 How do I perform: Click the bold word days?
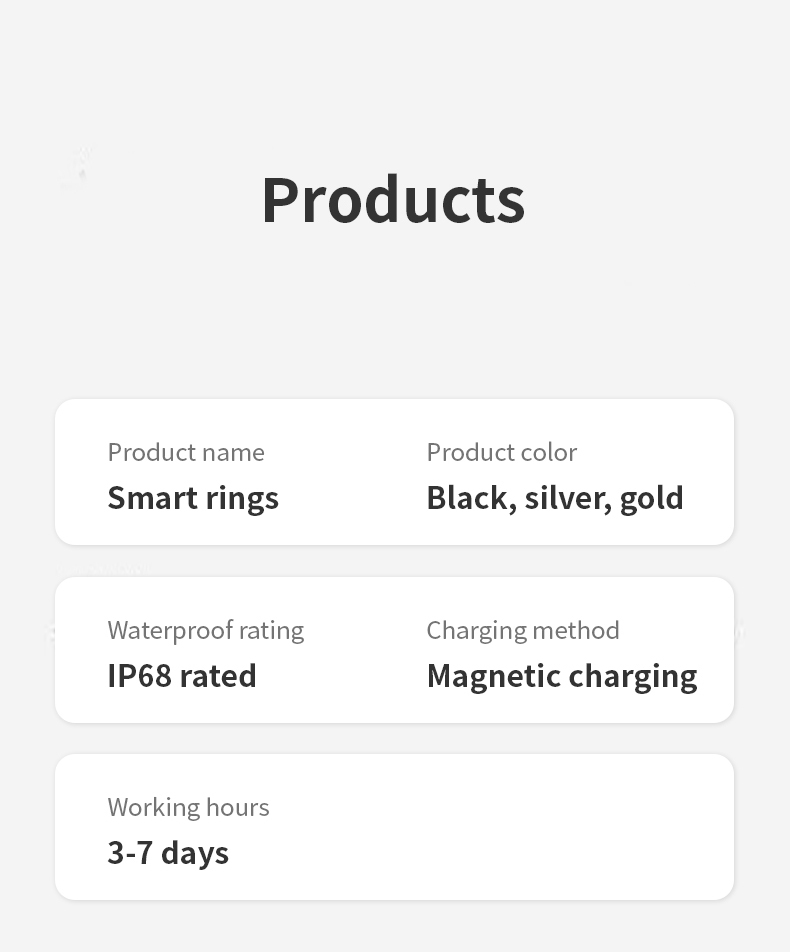(195, 853)
